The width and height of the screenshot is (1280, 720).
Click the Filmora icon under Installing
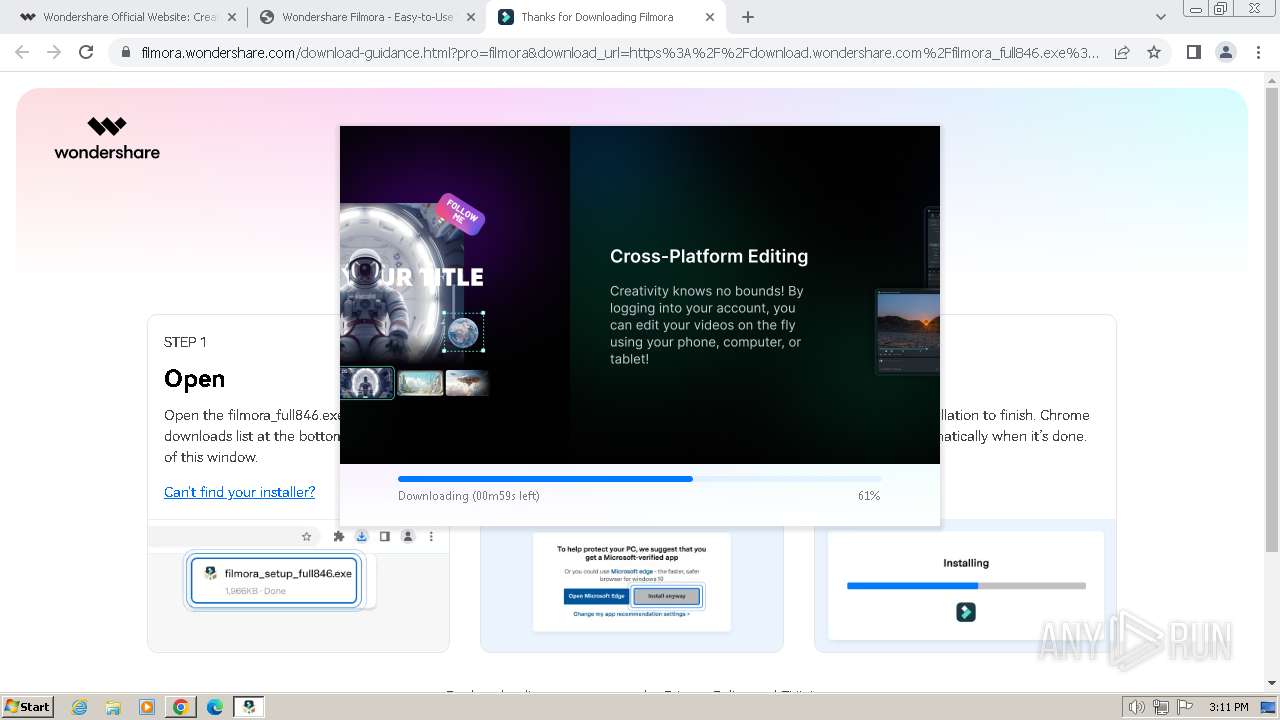pos(965,611)
